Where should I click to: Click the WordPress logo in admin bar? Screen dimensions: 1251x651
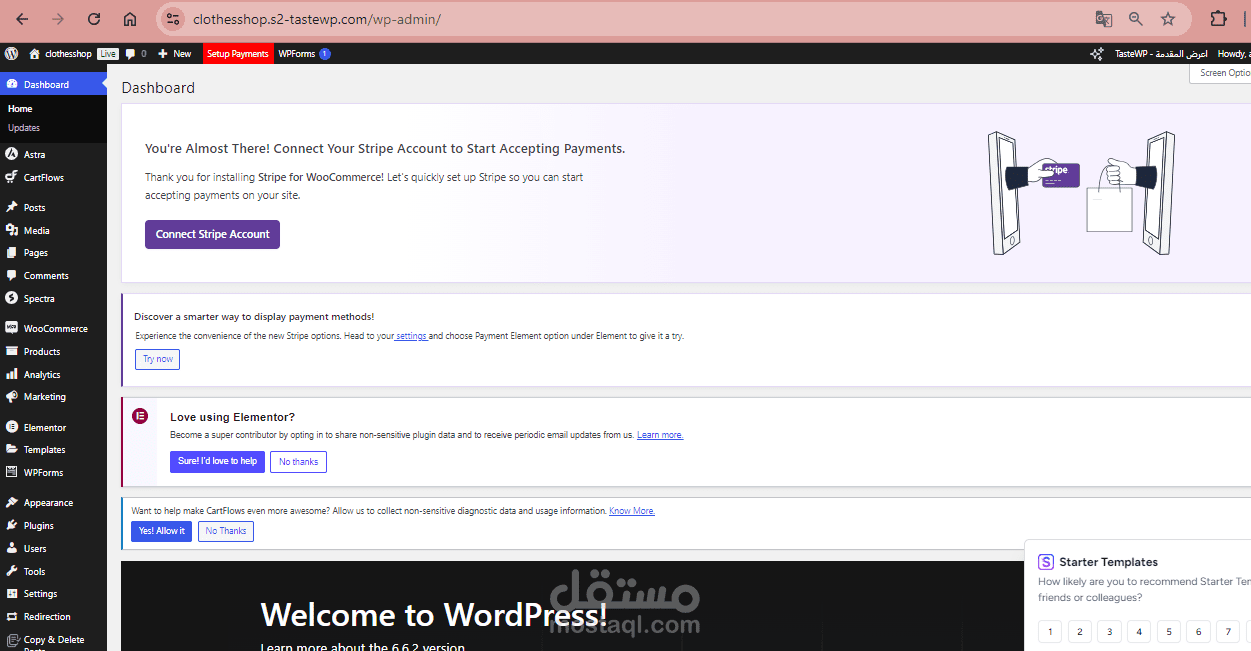click(11, 53)
